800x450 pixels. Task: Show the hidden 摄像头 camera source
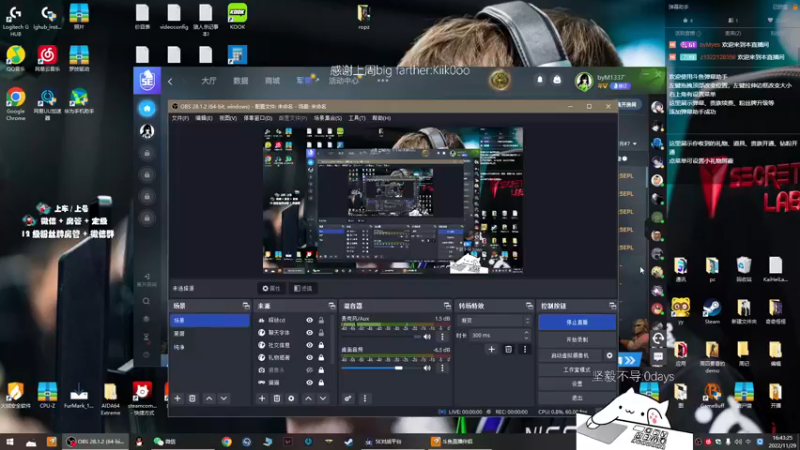pos(309,370)
